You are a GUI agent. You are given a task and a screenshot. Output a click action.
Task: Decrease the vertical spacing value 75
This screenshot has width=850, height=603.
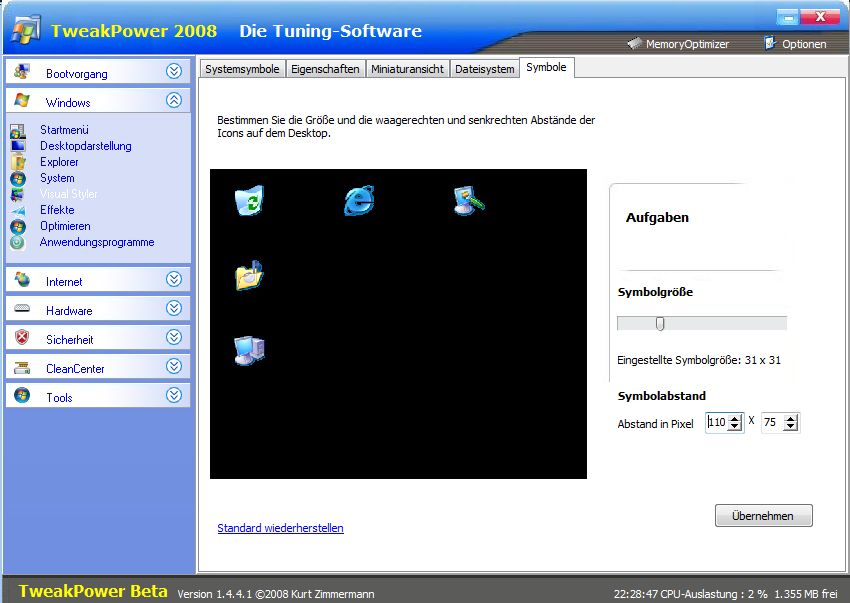[x=791, y=427]
